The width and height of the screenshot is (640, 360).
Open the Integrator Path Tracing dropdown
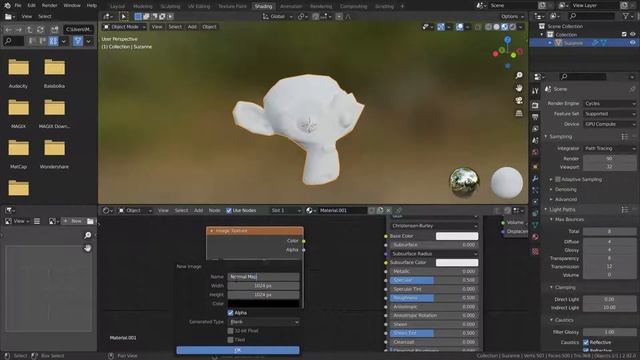(610, 149)
